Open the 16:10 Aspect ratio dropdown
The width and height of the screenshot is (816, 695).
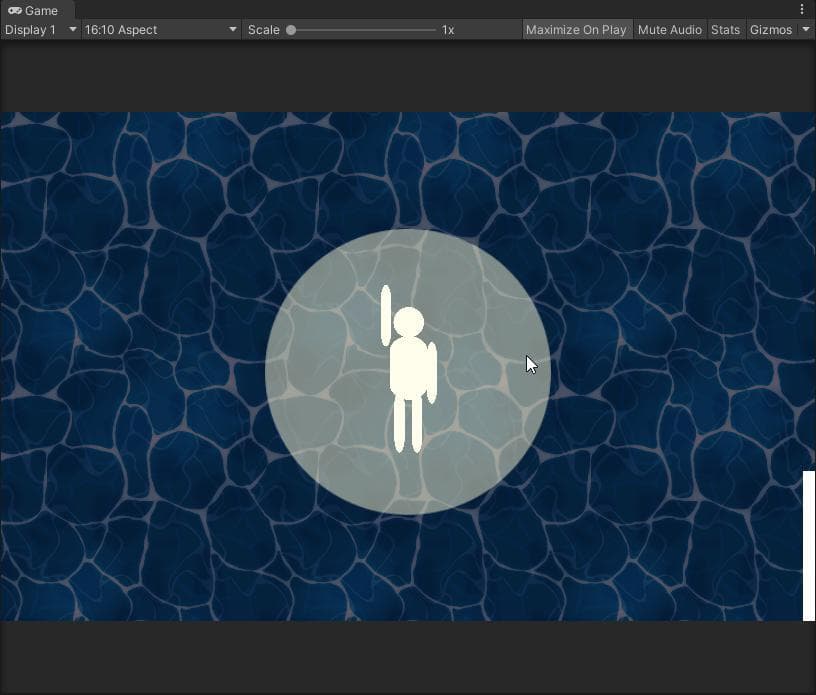pyautogui.click(x=160, y=30)
